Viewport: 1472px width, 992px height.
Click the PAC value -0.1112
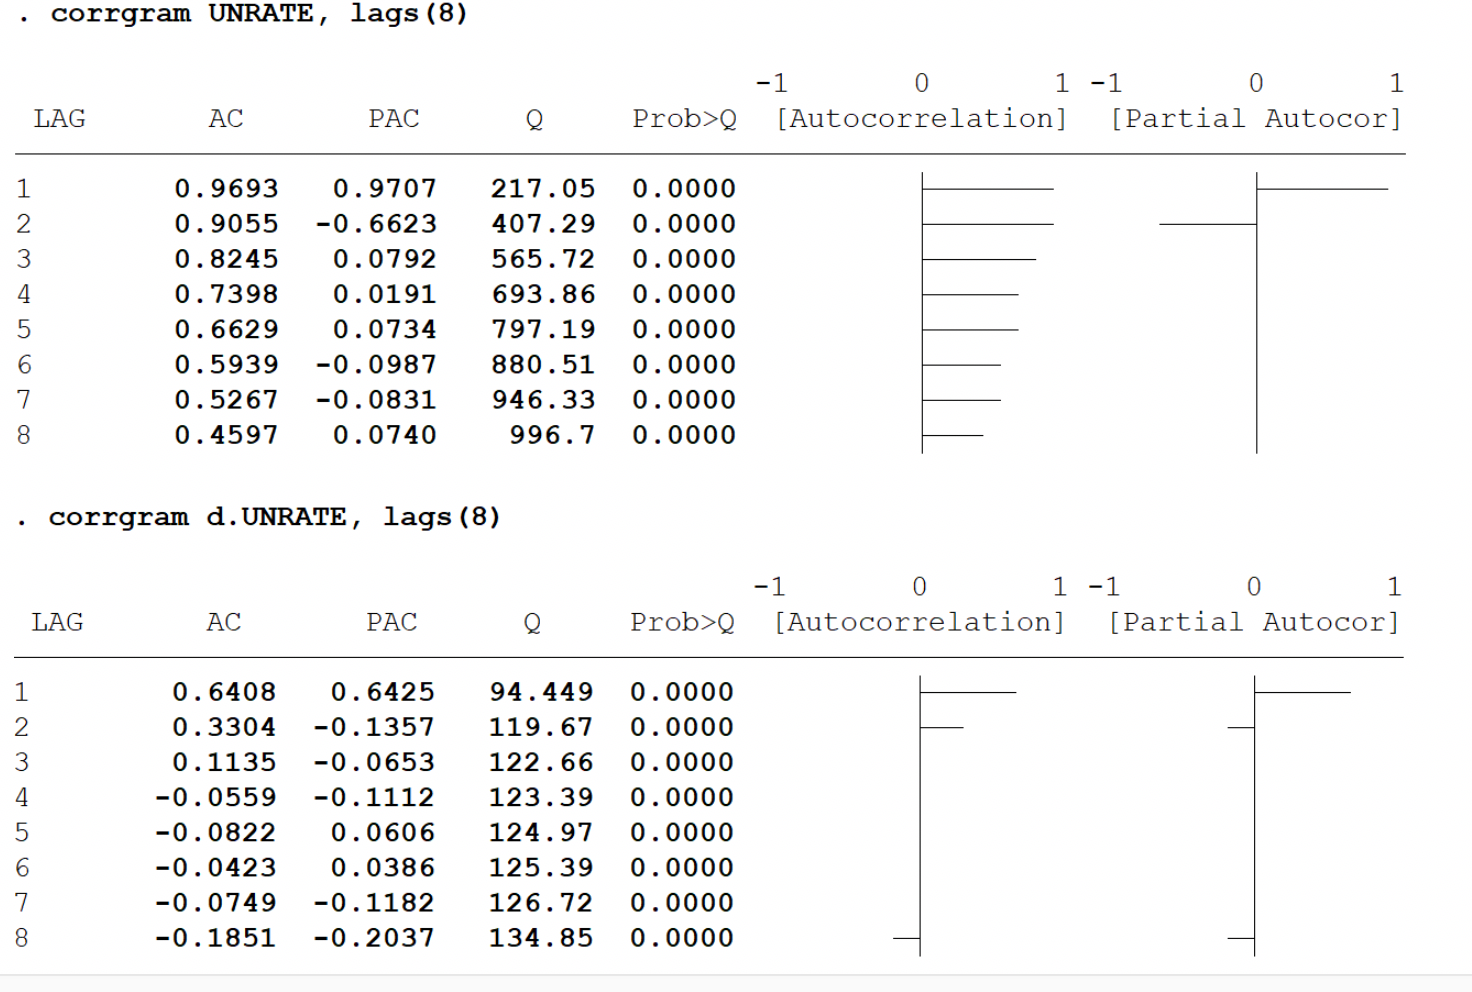pyautogui.click(x=374, y=797)
